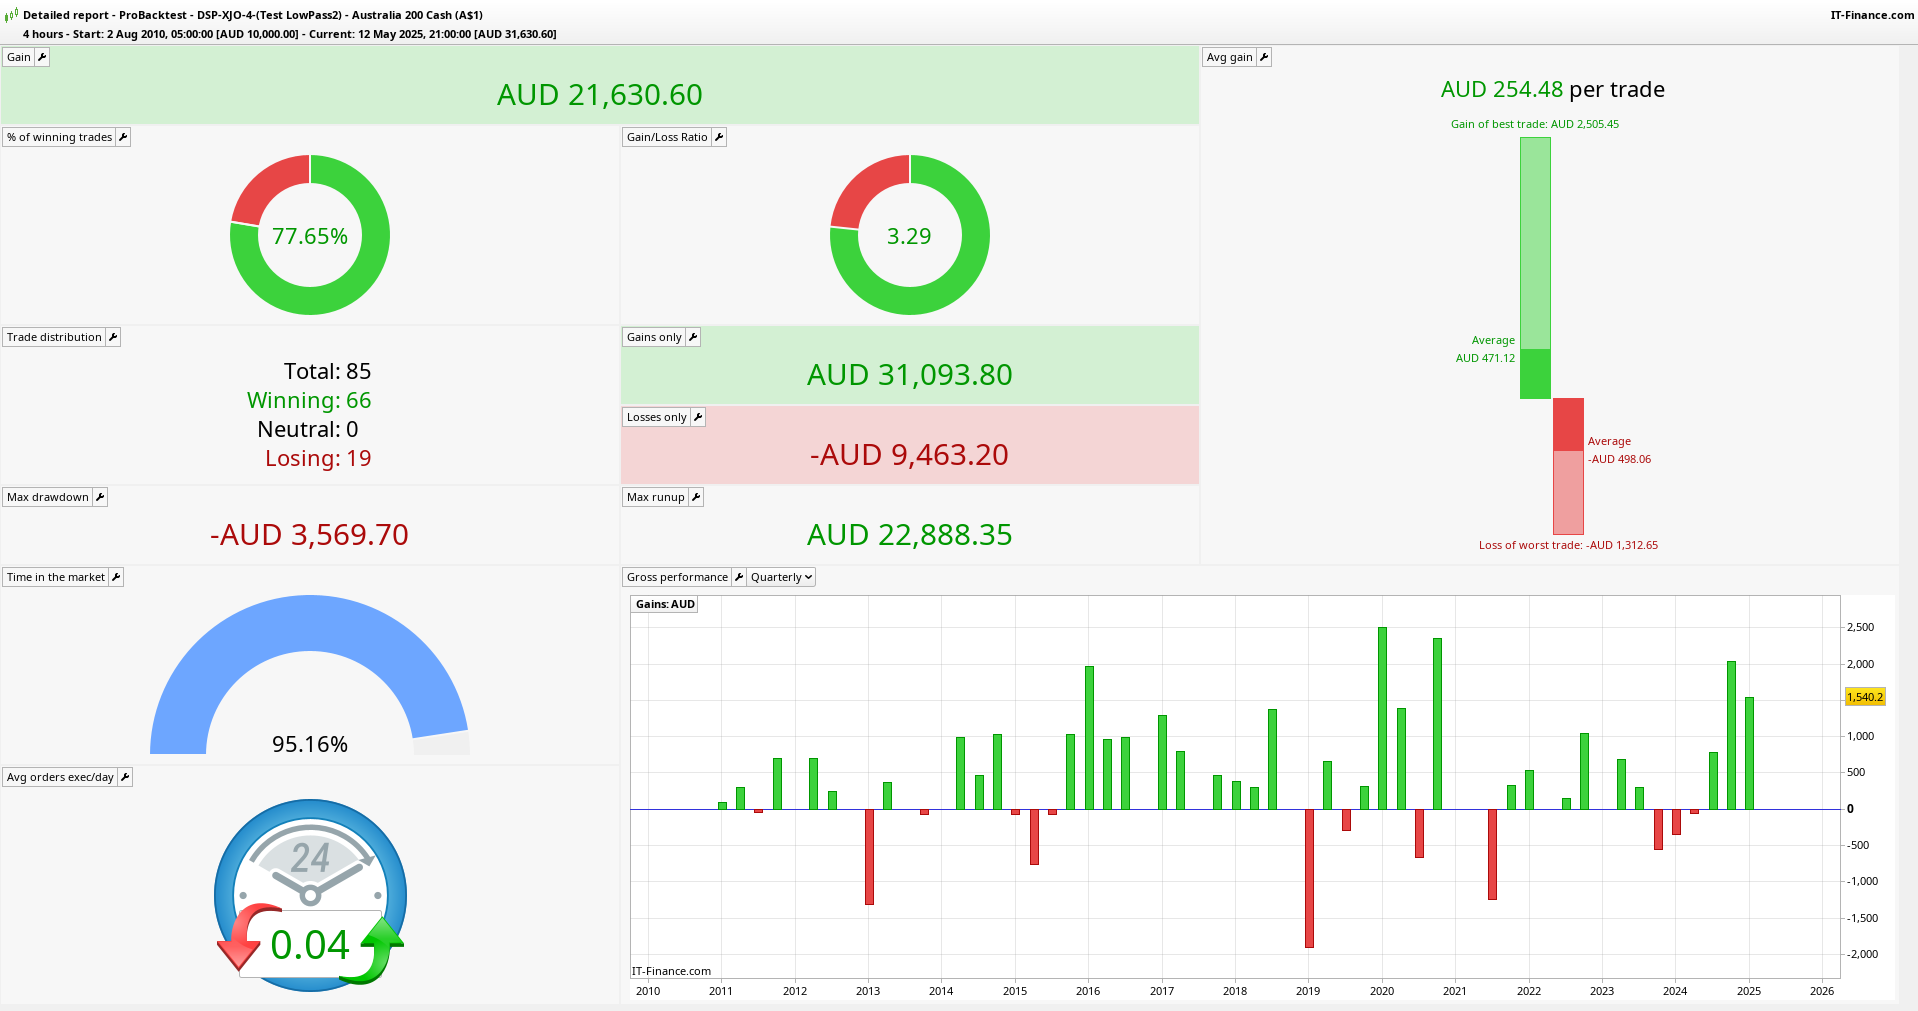This screenshot has width=1918, height=1011.
Task: Click Avg orders exec/day wrench icon
Action: (x=125, y=777)
